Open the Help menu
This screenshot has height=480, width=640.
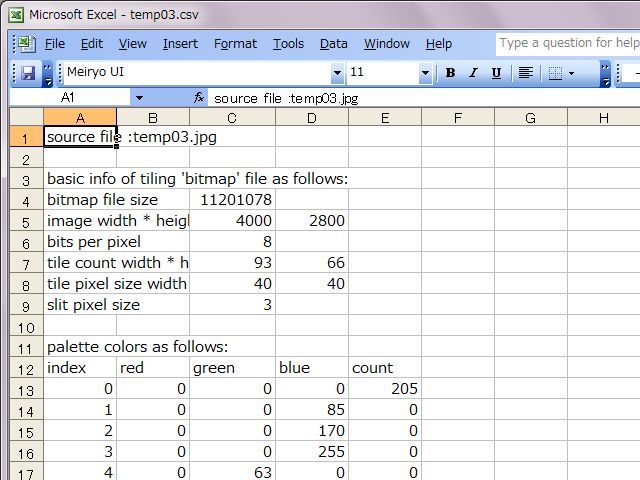point(438,44)
